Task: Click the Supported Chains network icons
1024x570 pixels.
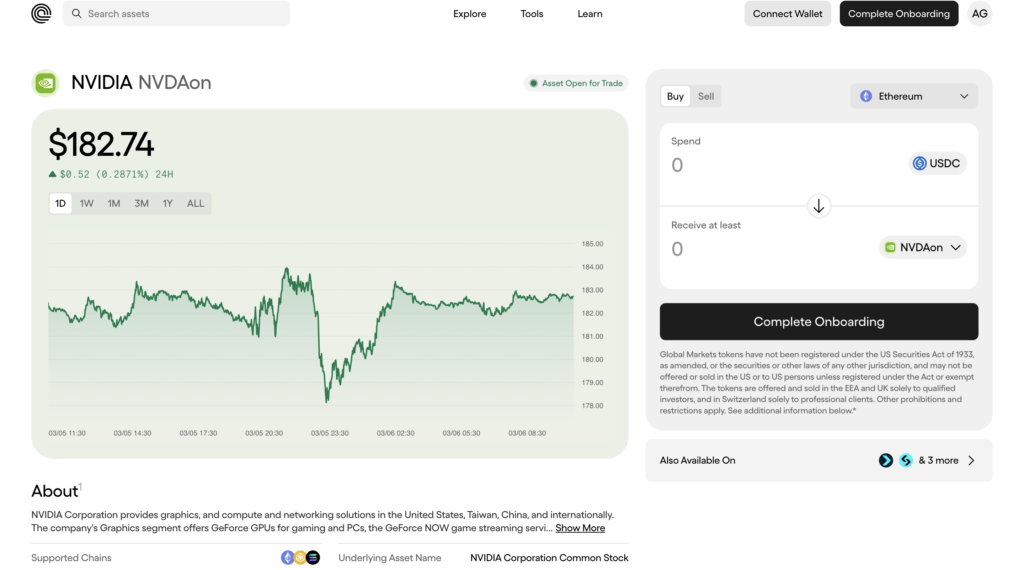Action: pyautogui.click(x=300, y=558)
